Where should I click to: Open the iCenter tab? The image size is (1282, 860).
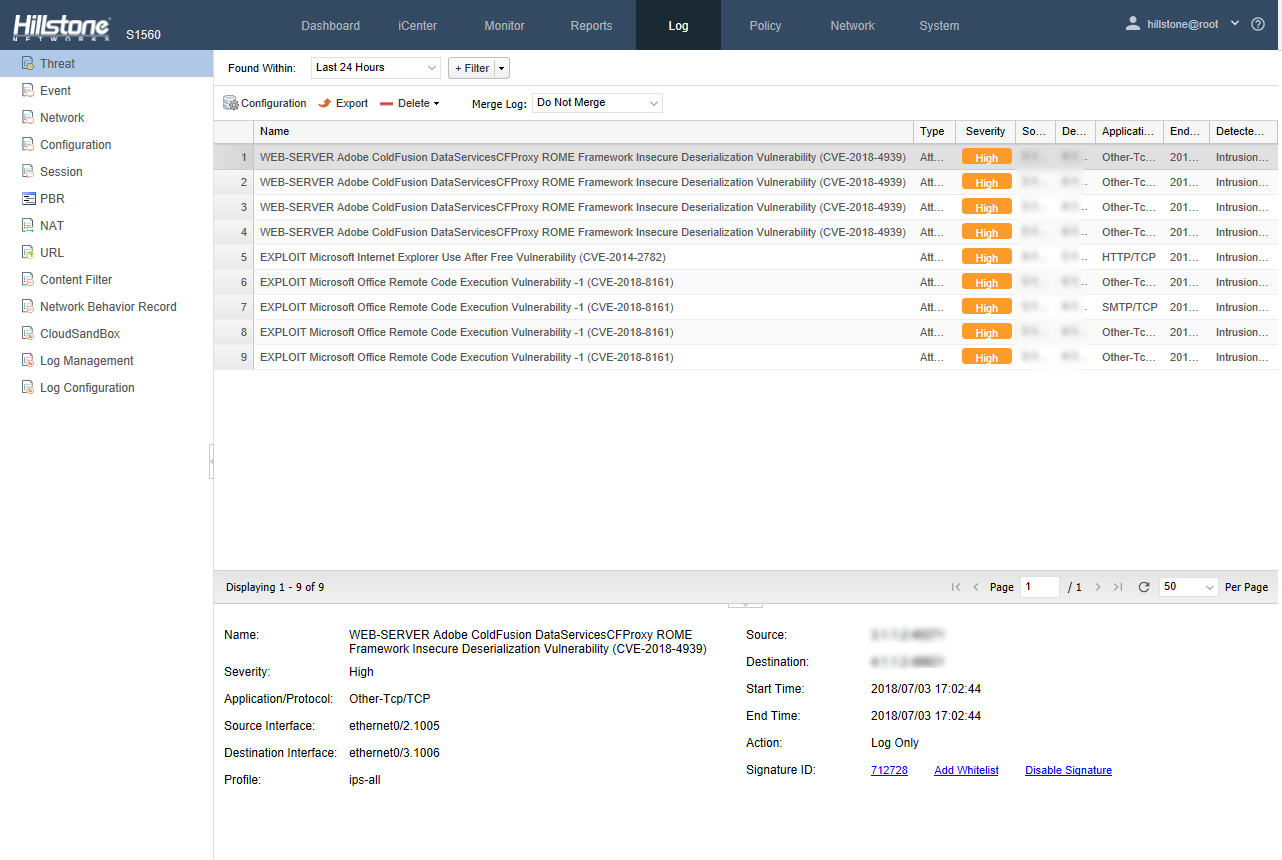[417, 25]
